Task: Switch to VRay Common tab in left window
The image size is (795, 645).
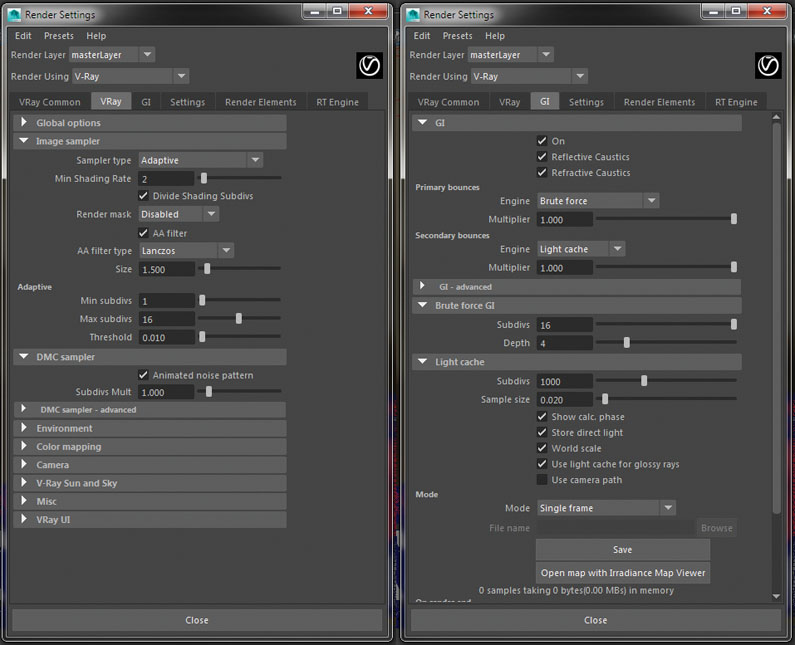Action: tap(50, 102)
